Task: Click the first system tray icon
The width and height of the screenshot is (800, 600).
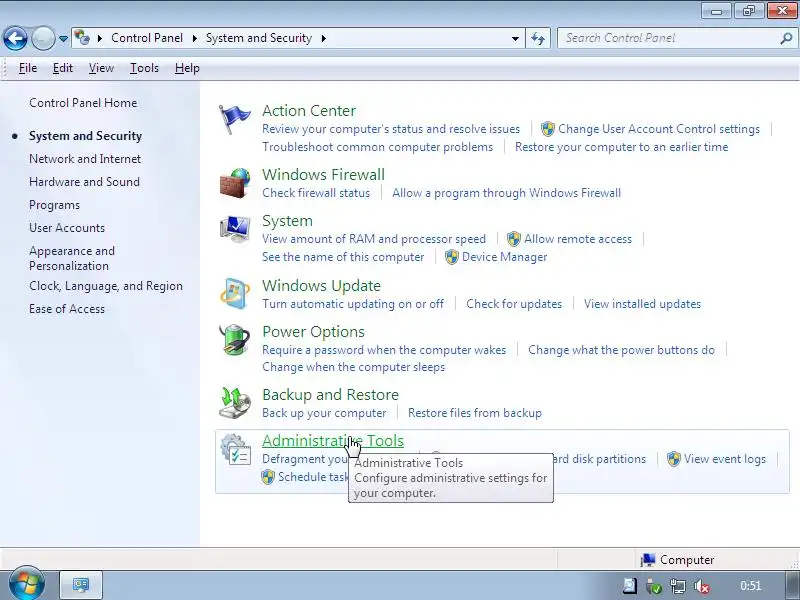Action: tap(630, 586)
